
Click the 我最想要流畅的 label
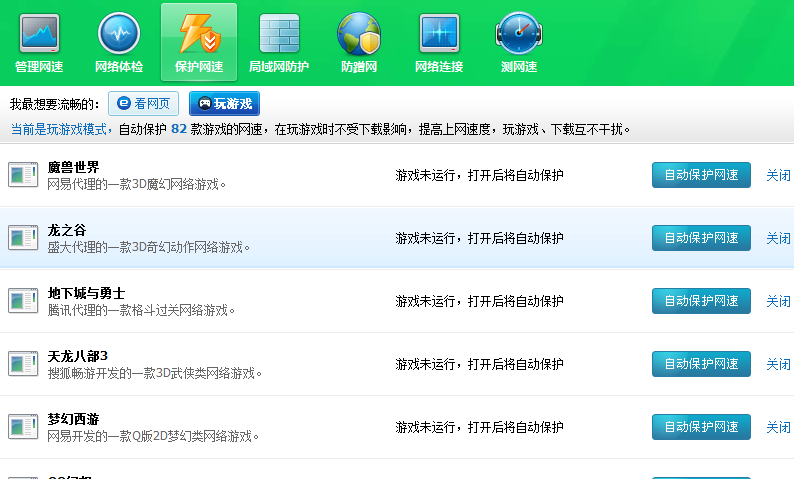coord(55,104)
